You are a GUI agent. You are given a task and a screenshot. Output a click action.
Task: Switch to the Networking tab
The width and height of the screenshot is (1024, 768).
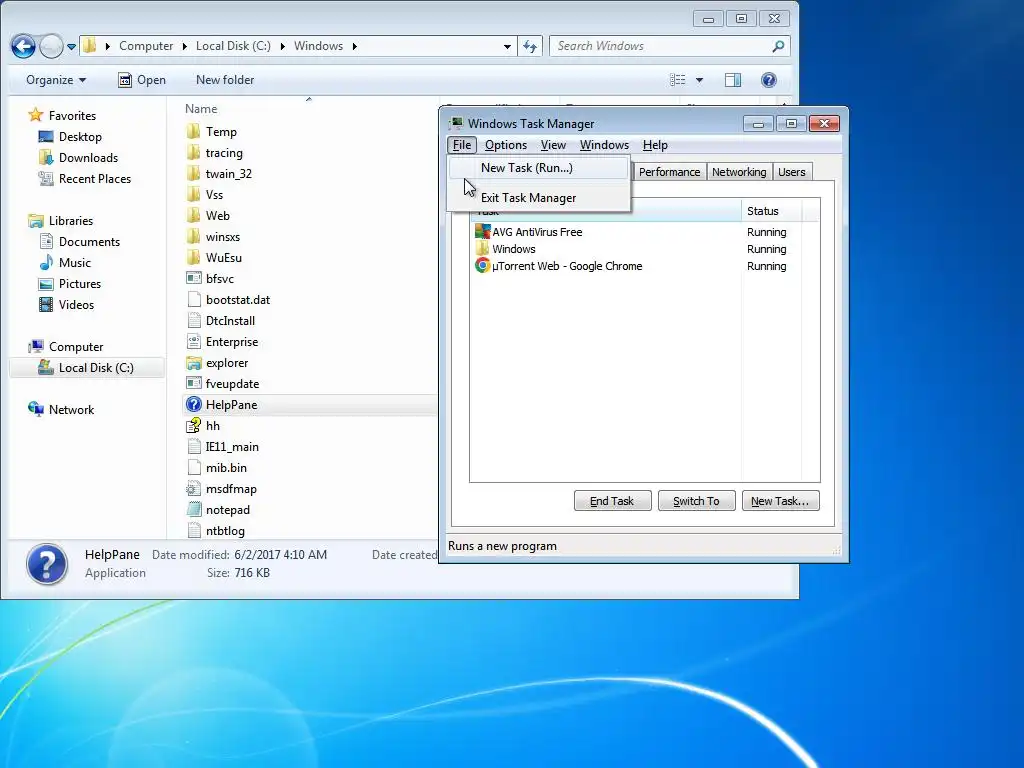[x=739, y=172]
